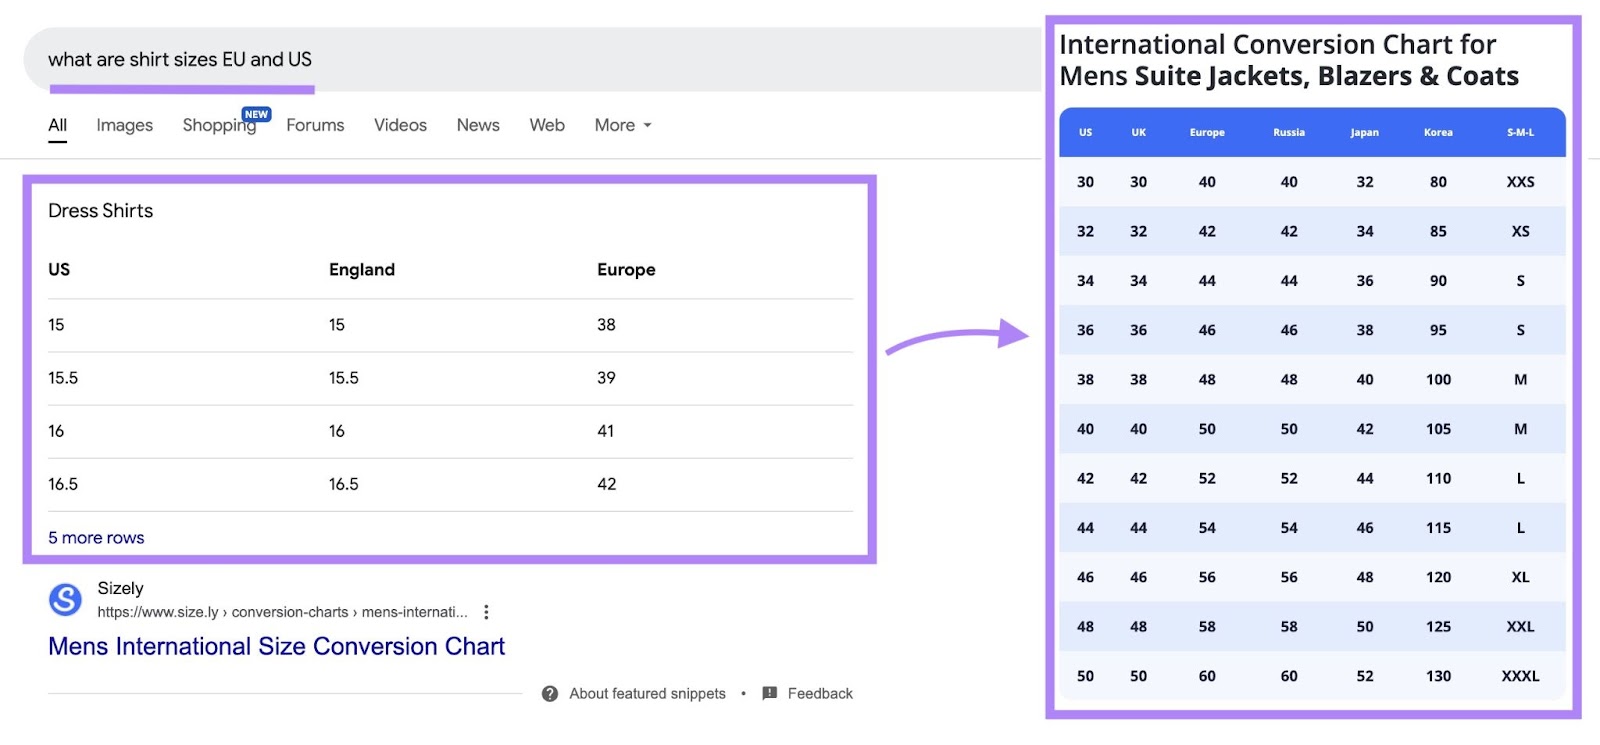This screenshot has height=745, width=1600.
Task: Click the Sizely site favicon
Action: coord(65,599)
